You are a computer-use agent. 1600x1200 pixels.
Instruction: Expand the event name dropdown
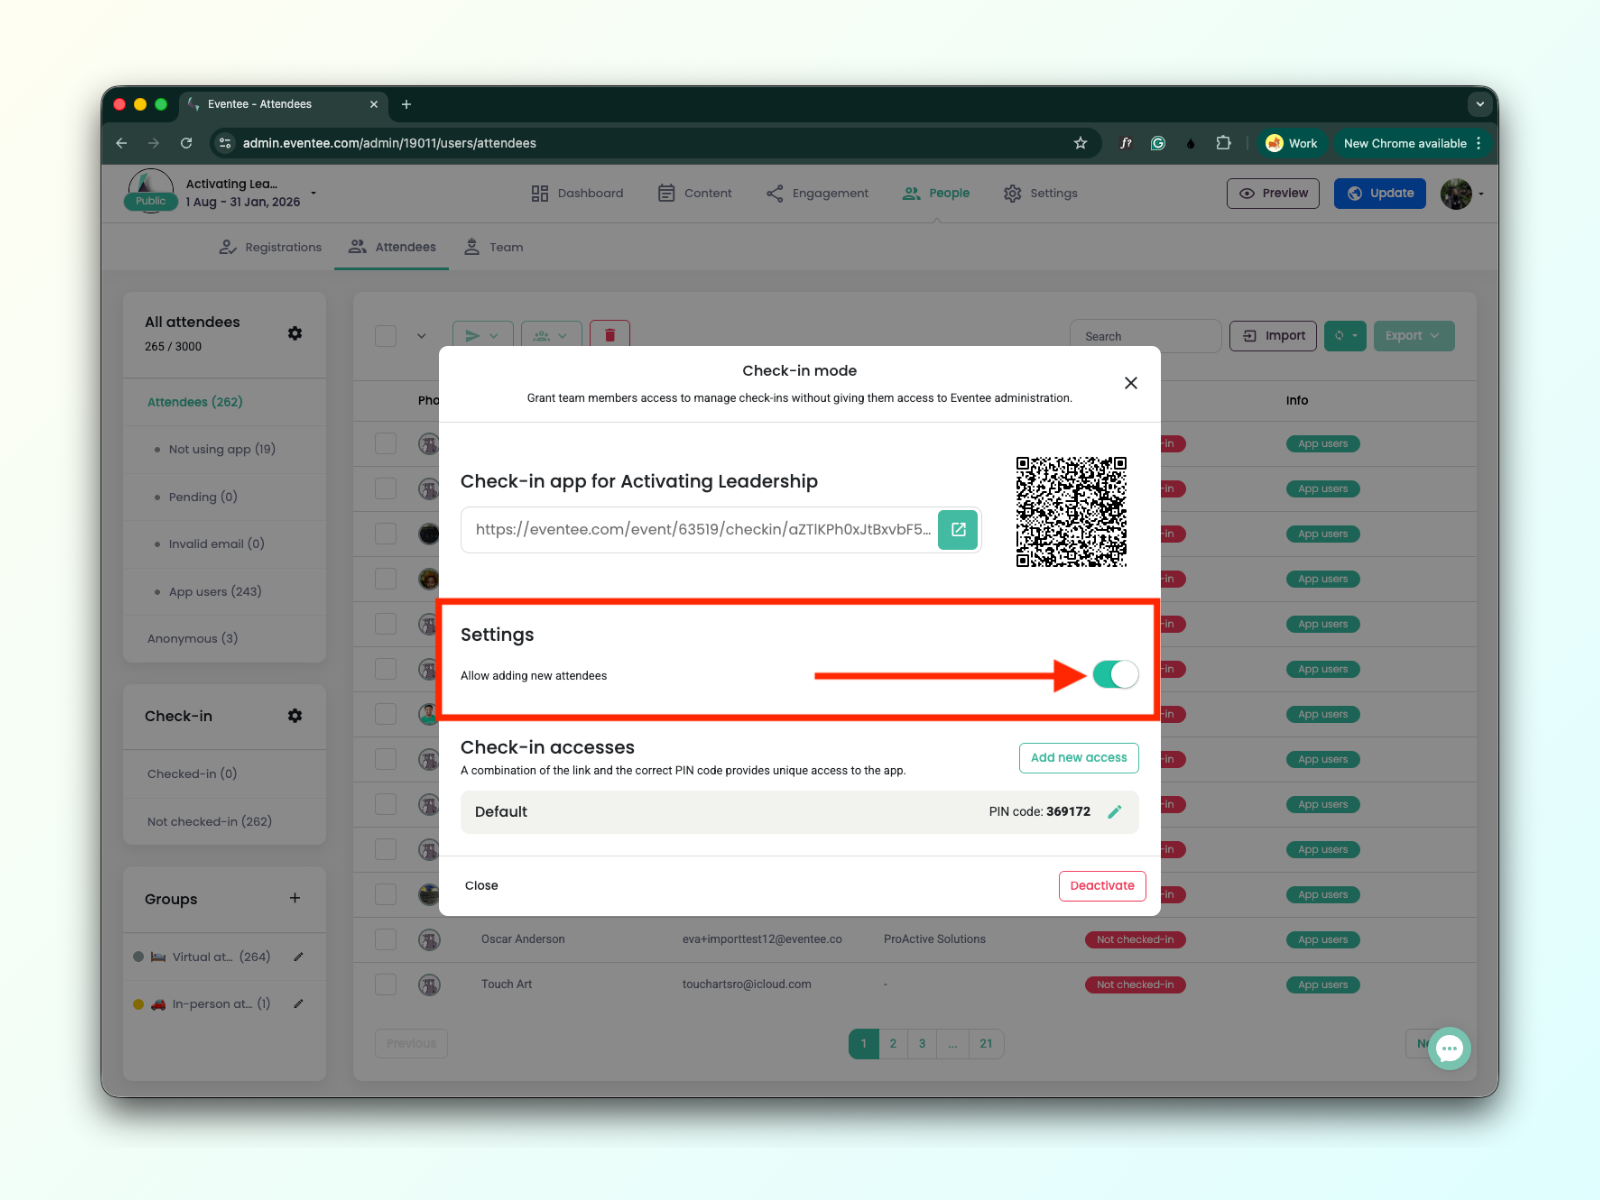[314, 193]
